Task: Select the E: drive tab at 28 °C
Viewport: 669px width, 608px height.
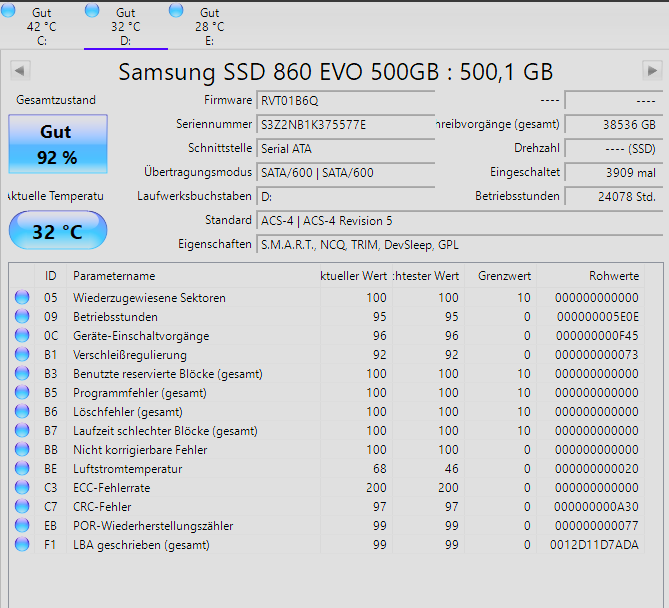Action: 209,26
